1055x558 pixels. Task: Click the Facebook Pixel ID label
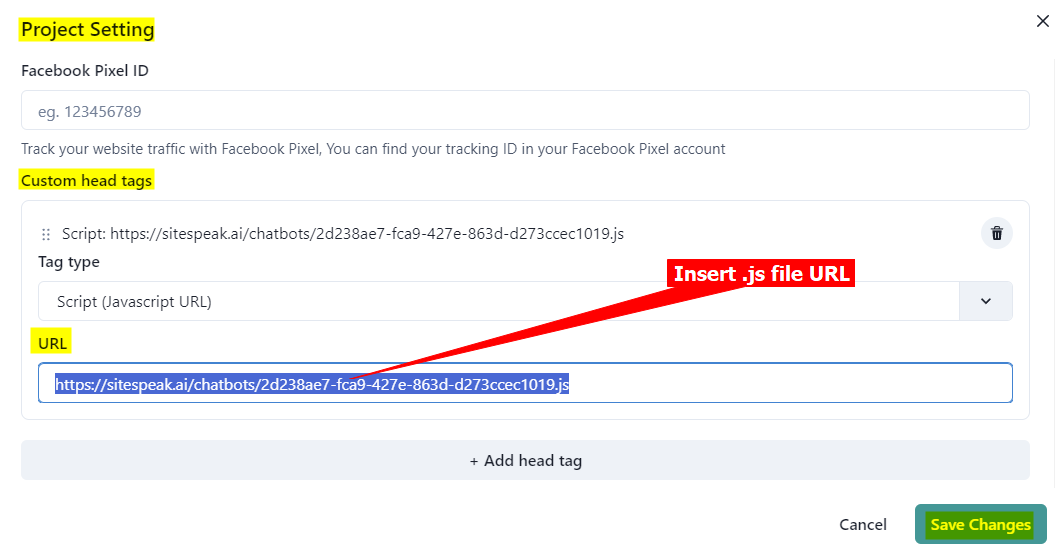coord(85,70)
